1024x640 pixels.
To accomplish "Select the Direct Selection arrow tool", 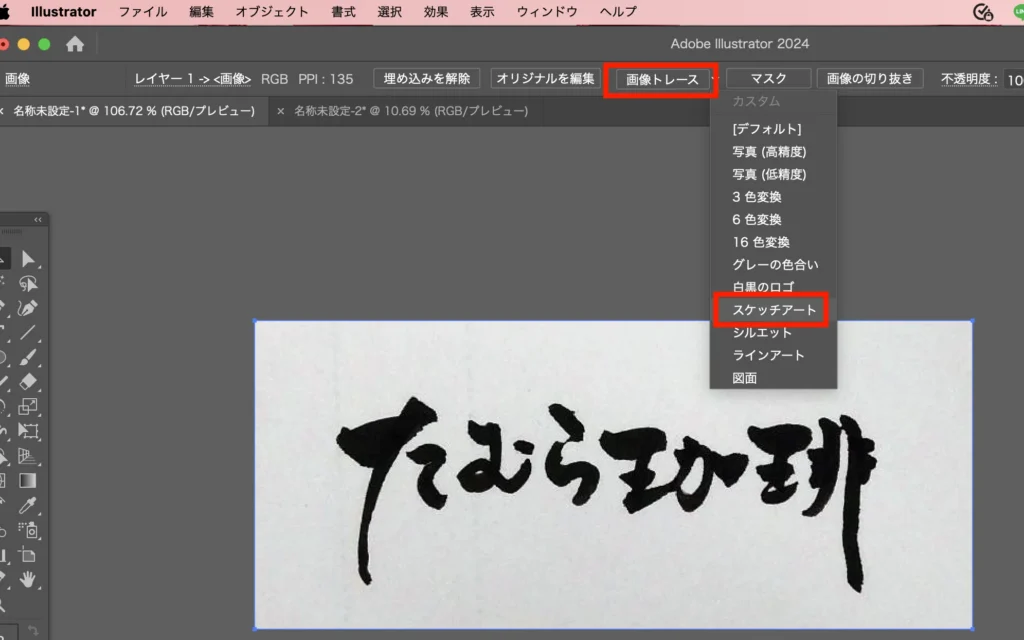I will (x=28, y=258).
